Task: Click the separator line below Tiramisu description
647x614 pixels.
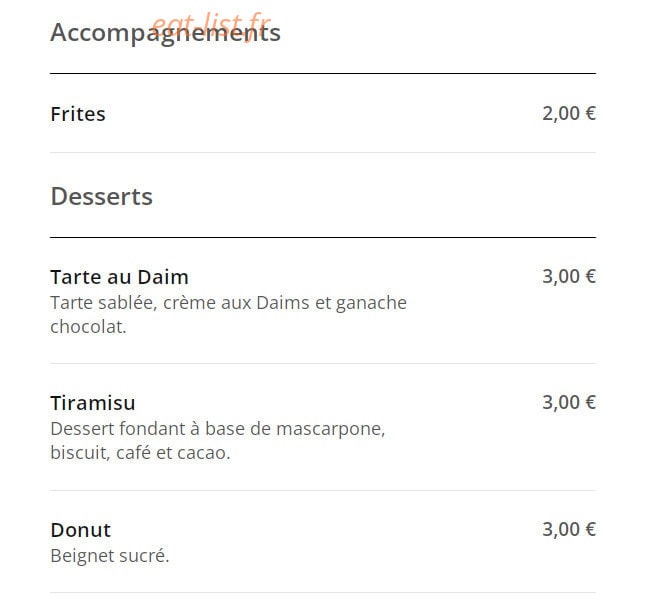Action: (323, 491)
